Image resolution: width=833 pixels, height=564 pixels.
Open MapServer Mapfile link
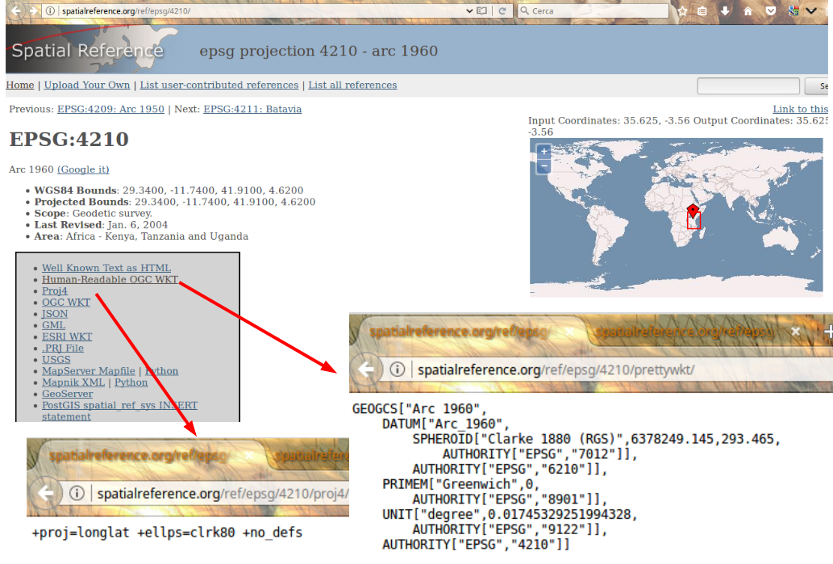[89, 371]
